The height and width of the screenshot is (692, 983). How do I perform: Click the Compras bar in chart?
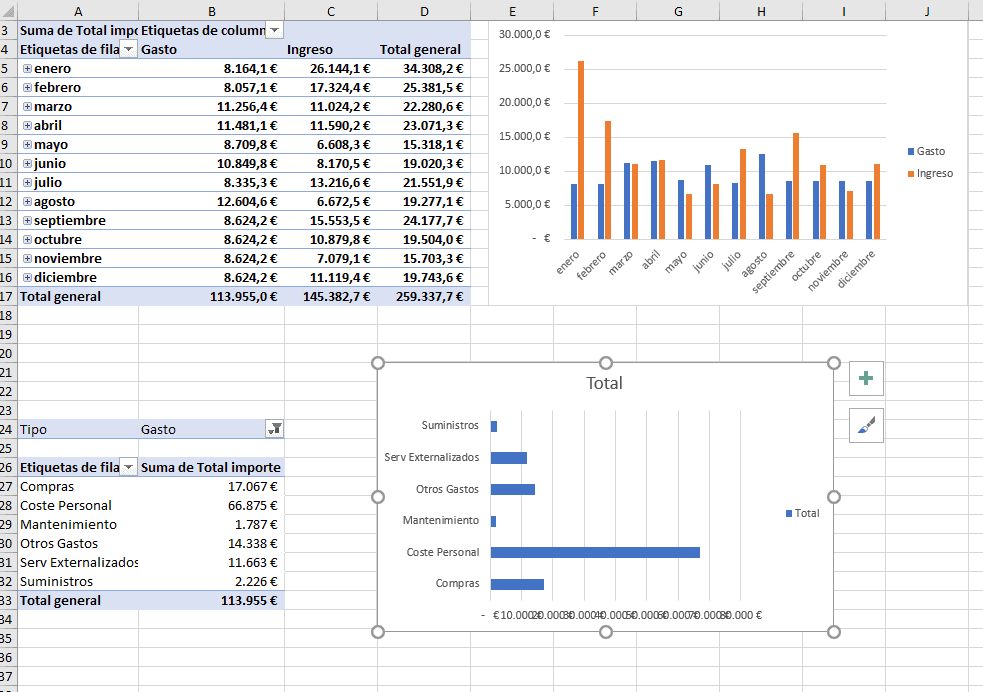pos(517,584)
